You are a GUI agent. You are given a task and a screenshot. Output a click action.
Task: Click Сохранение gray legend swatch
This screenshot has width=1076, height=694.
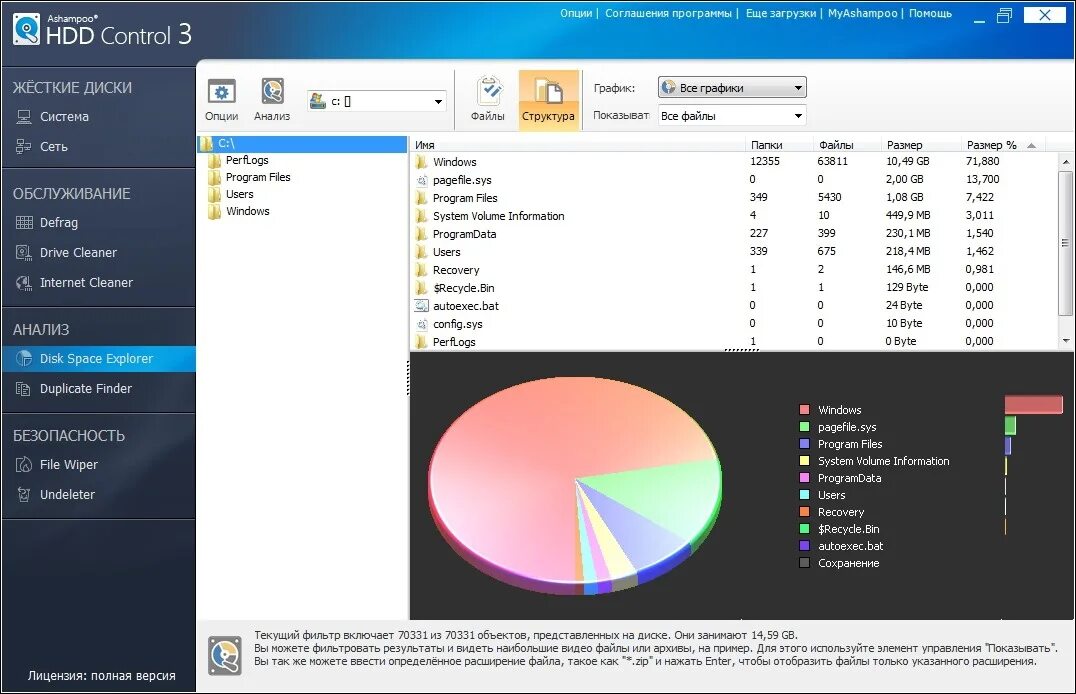804,563
